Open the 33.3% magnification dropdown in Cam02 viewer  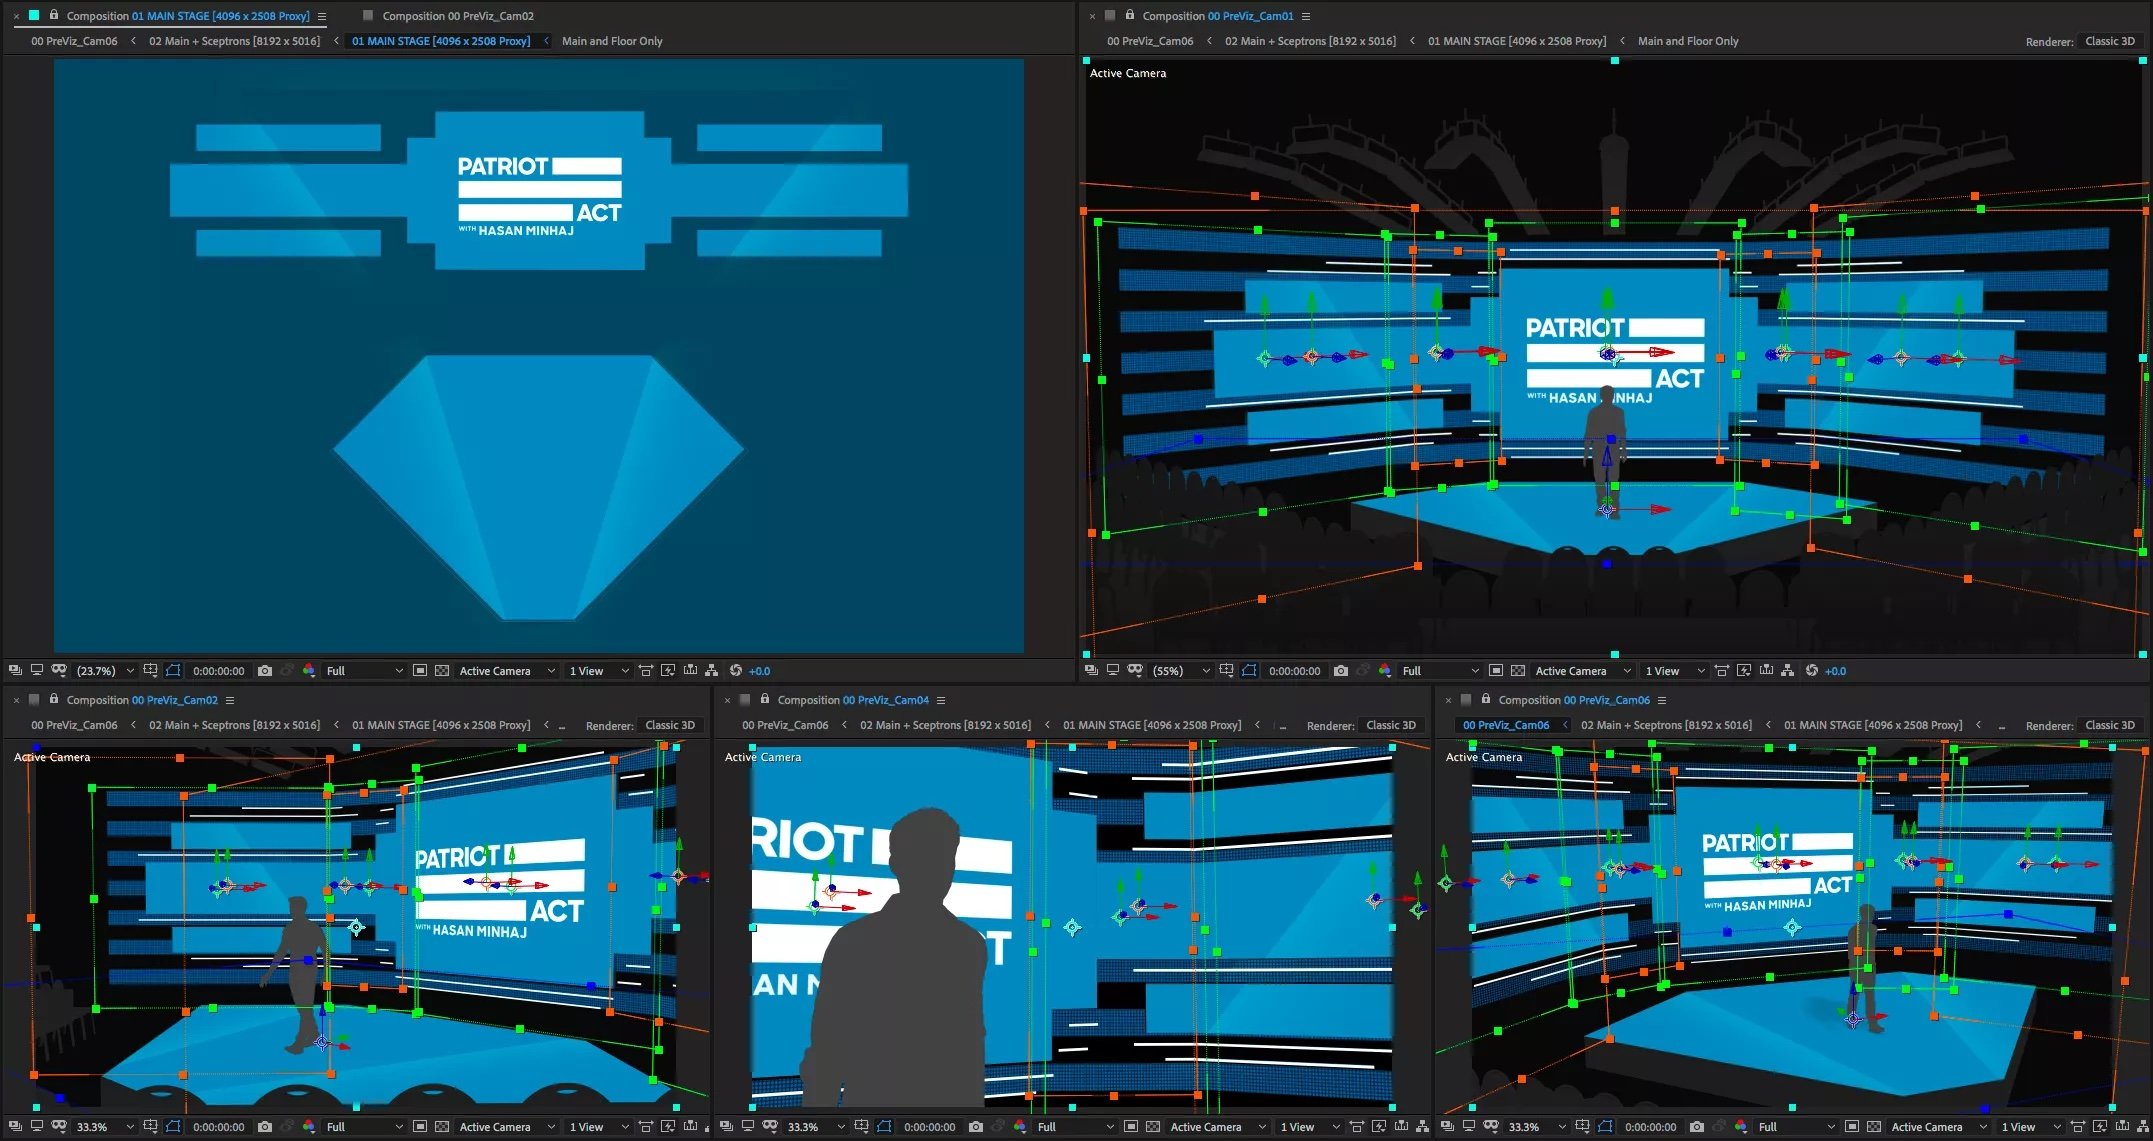[x=105, y=1127]
